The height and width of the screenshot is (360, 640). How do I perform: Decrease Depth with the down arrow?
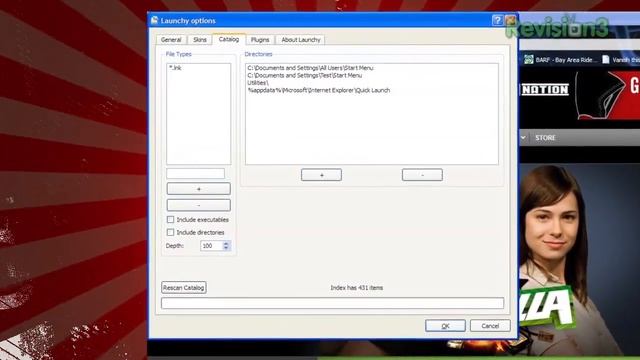pyautogui.click(x=226, y=248)
